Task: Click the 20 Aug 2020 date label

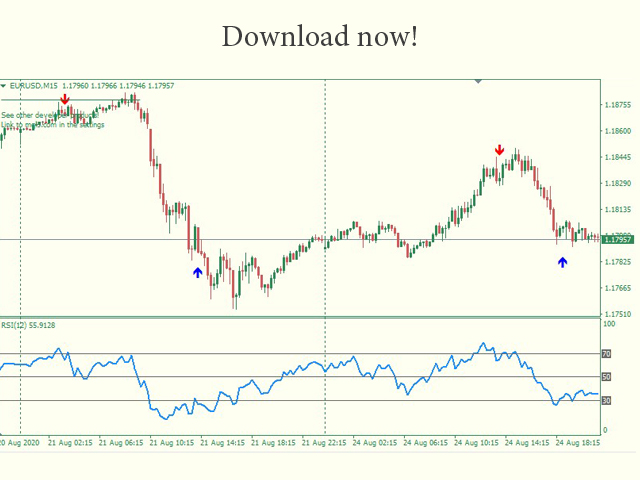Action: pos(20,443)
